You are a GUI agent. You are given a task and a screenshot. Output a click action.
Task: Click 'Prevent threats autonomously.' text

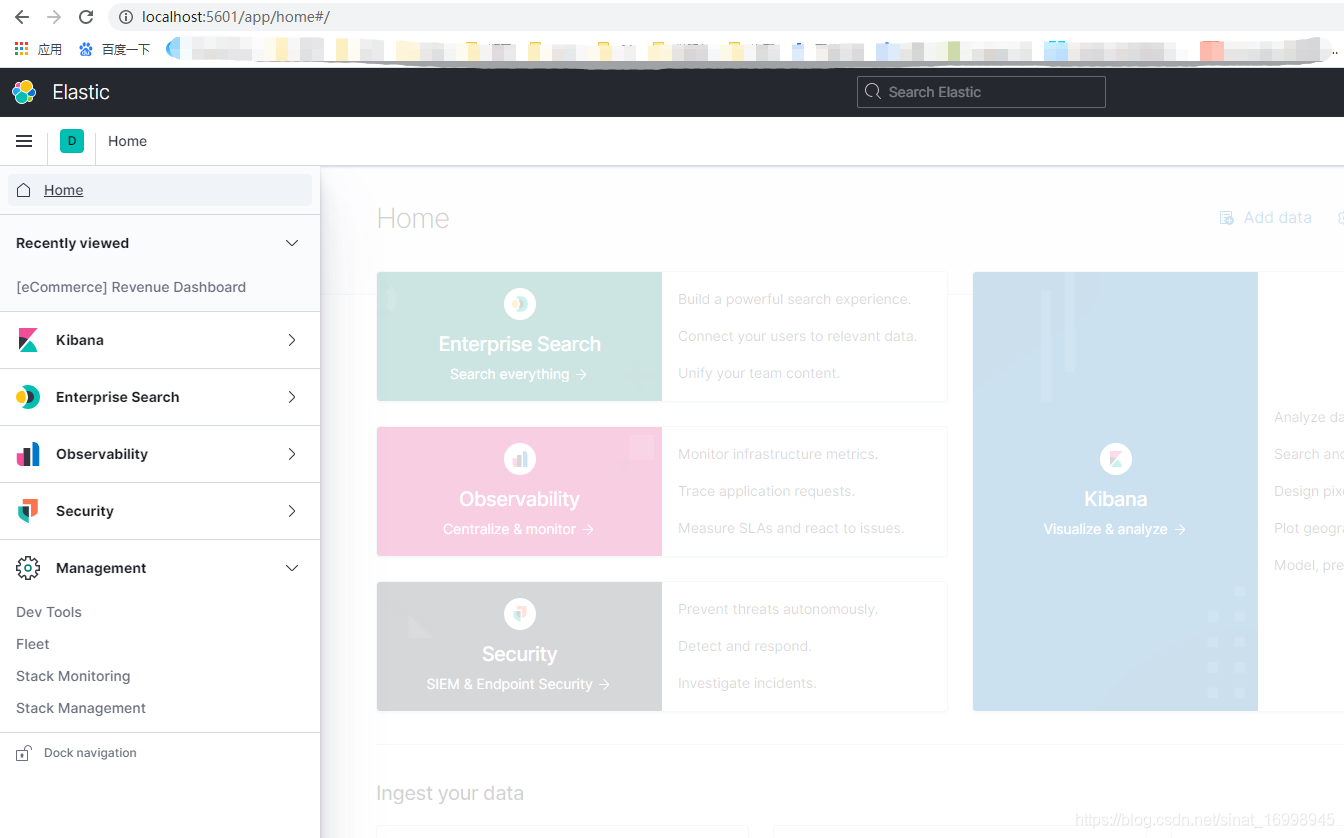pyautogui.click(x=778, y=609)
